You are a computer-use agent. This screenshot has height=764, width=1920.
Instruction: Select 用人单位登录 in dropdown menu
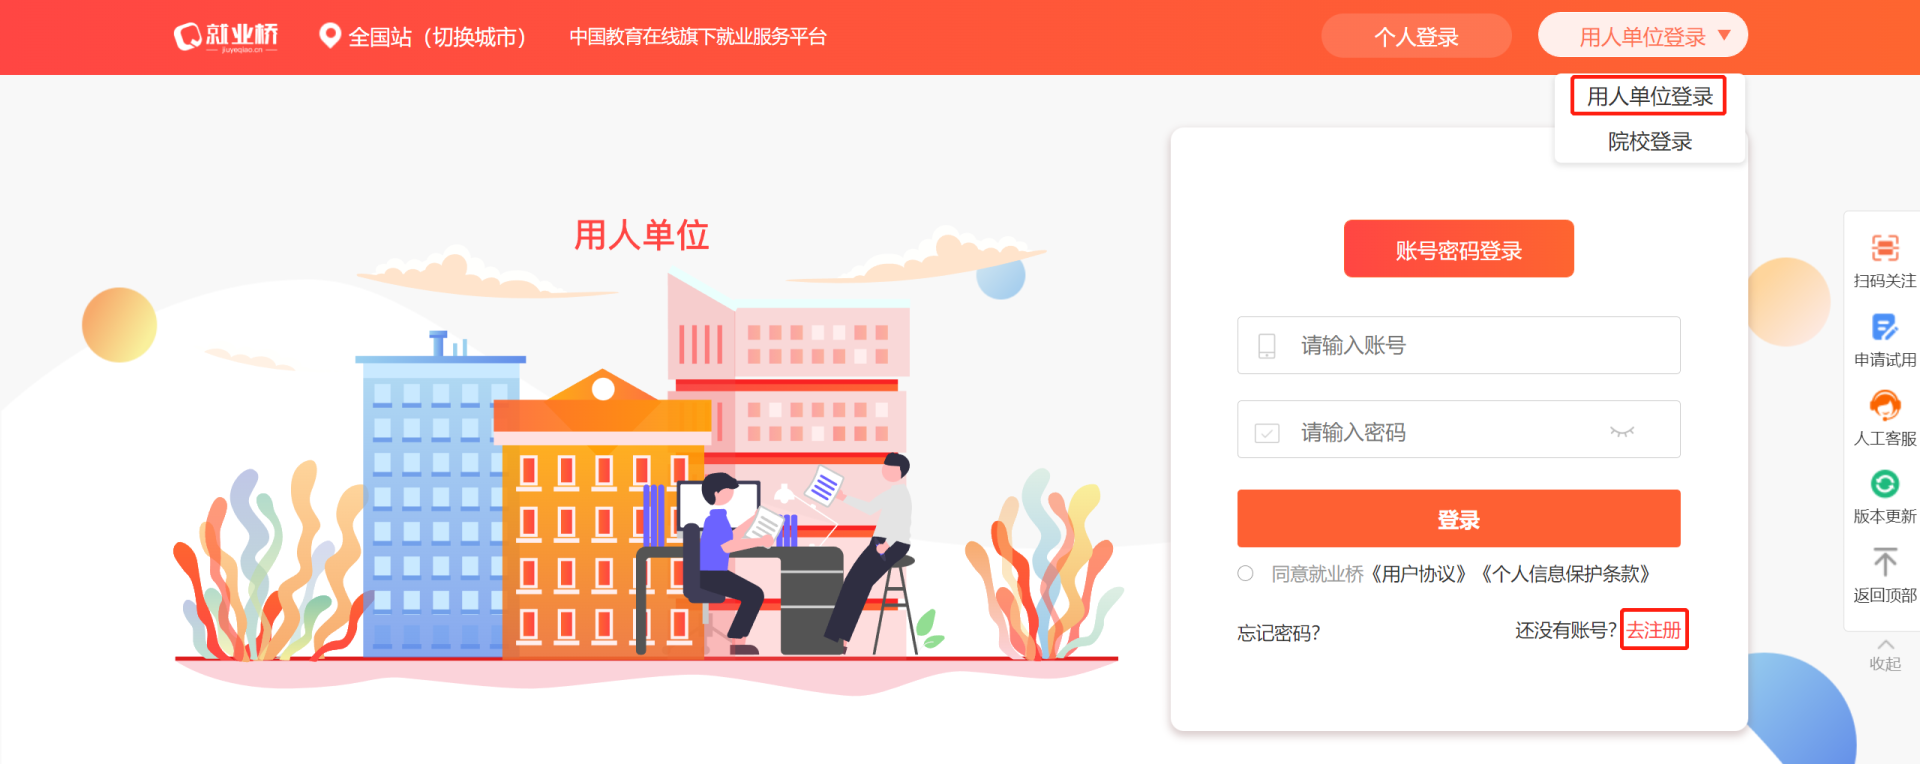click(x=1649, y=96)
